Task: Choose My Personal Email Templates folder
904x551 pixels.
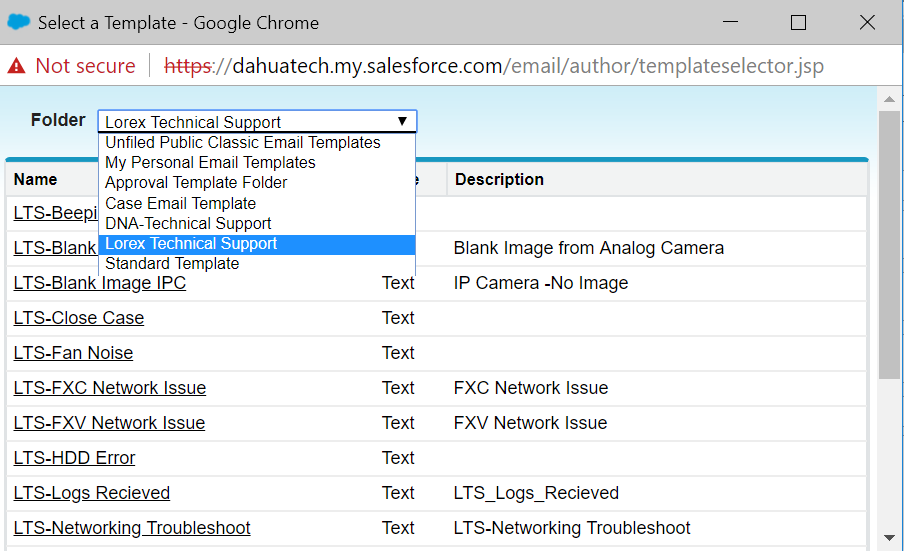Action: pyautogui.click(x=210, y=163)
